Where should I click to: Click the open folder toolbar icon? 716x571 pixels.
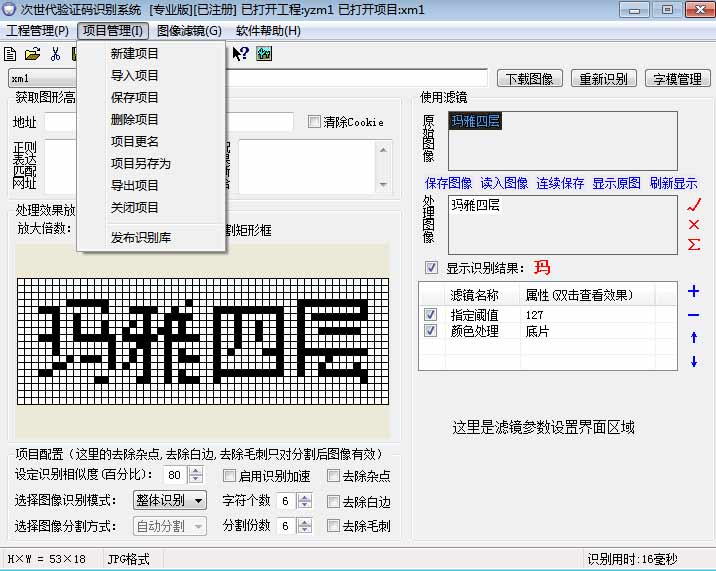pos(33,54)
